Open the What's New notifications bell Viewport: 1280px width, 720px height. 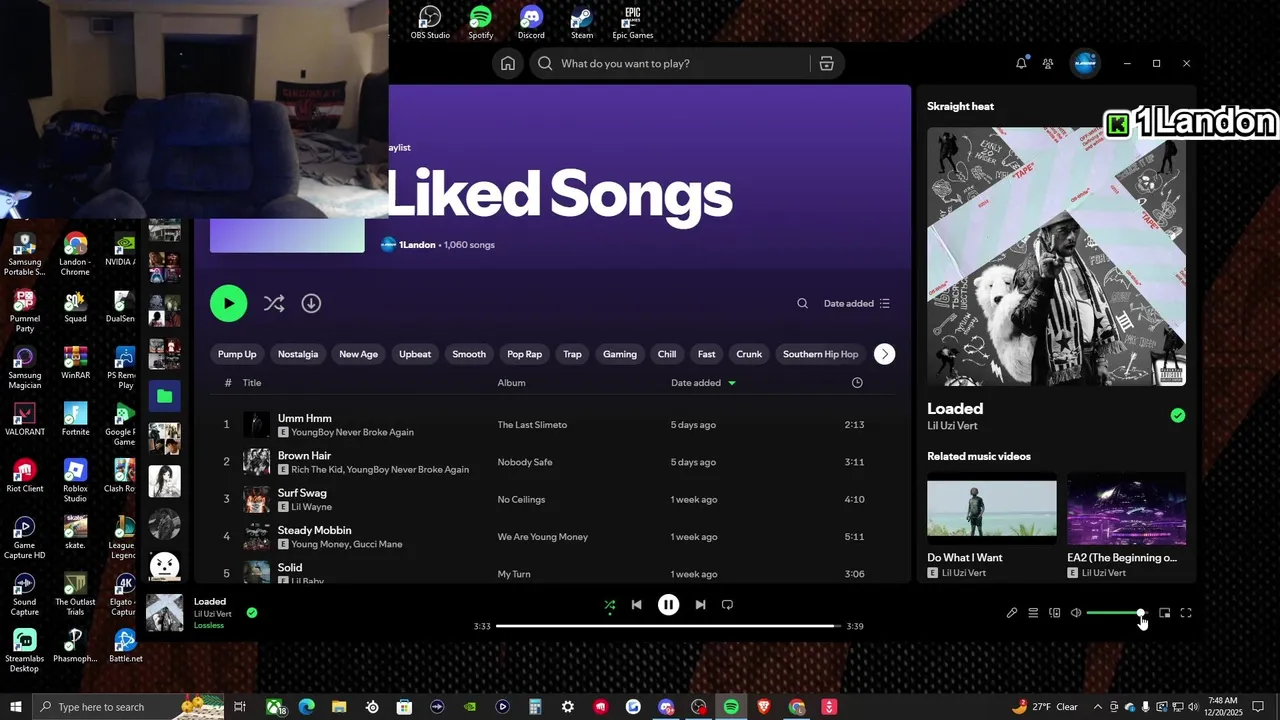[x=1021, y=63]
